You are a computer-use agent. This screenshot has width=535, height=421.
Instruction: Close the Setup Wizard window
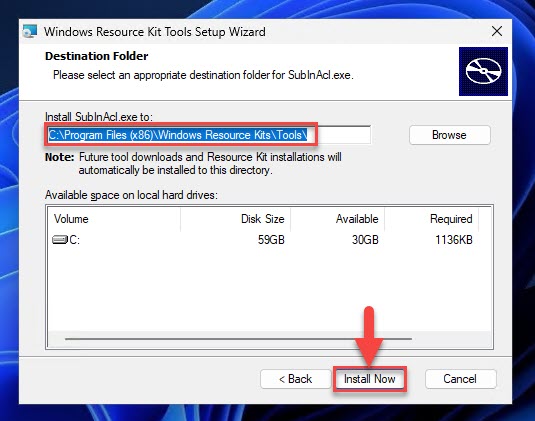coord(497,31)
